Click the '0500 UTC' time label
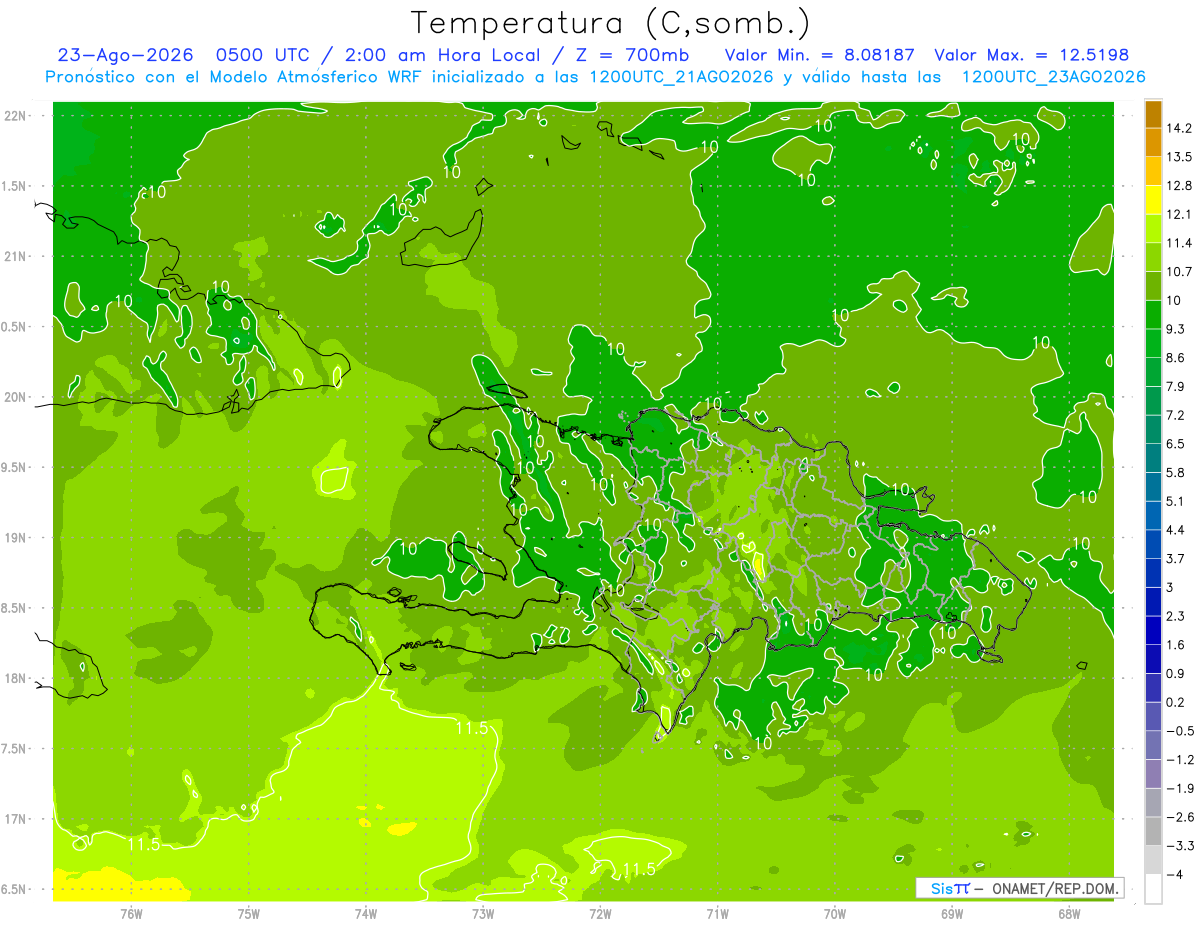 click(x=263, y=56)
